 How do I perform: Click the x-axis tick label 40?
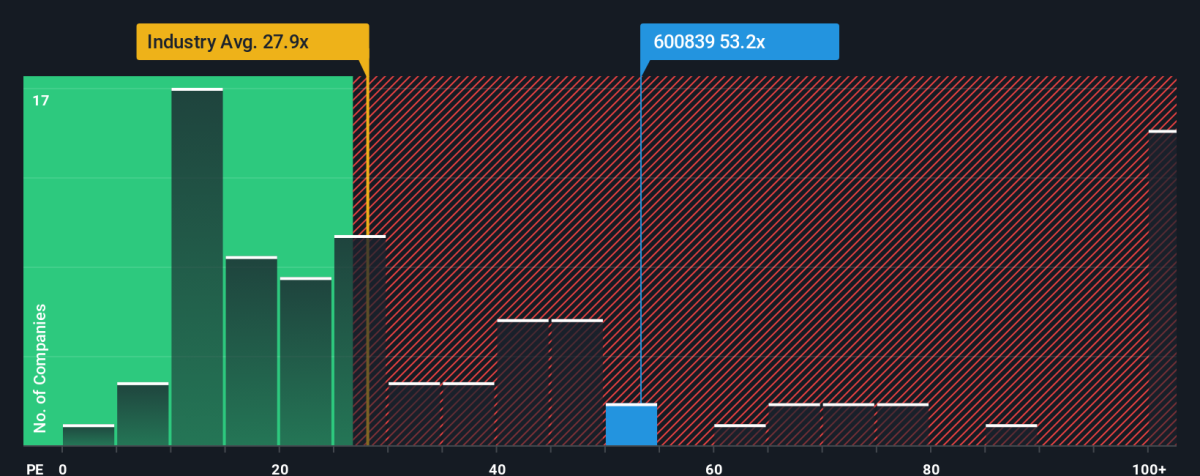(497, 468)
